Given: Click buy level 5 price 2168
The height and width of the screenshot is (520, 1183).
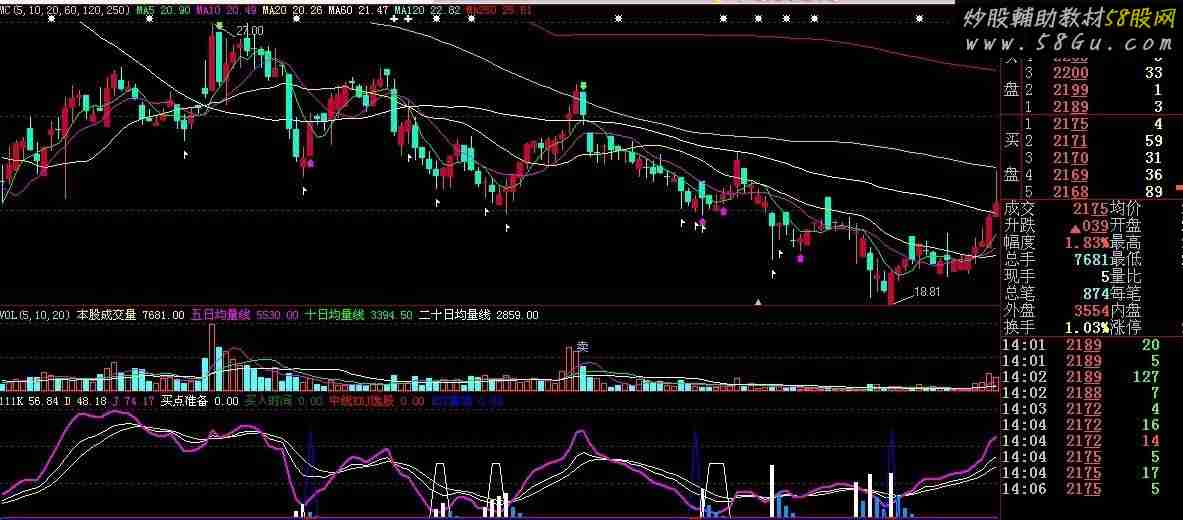Looking at the screenshot, I should click(1071, 192).
